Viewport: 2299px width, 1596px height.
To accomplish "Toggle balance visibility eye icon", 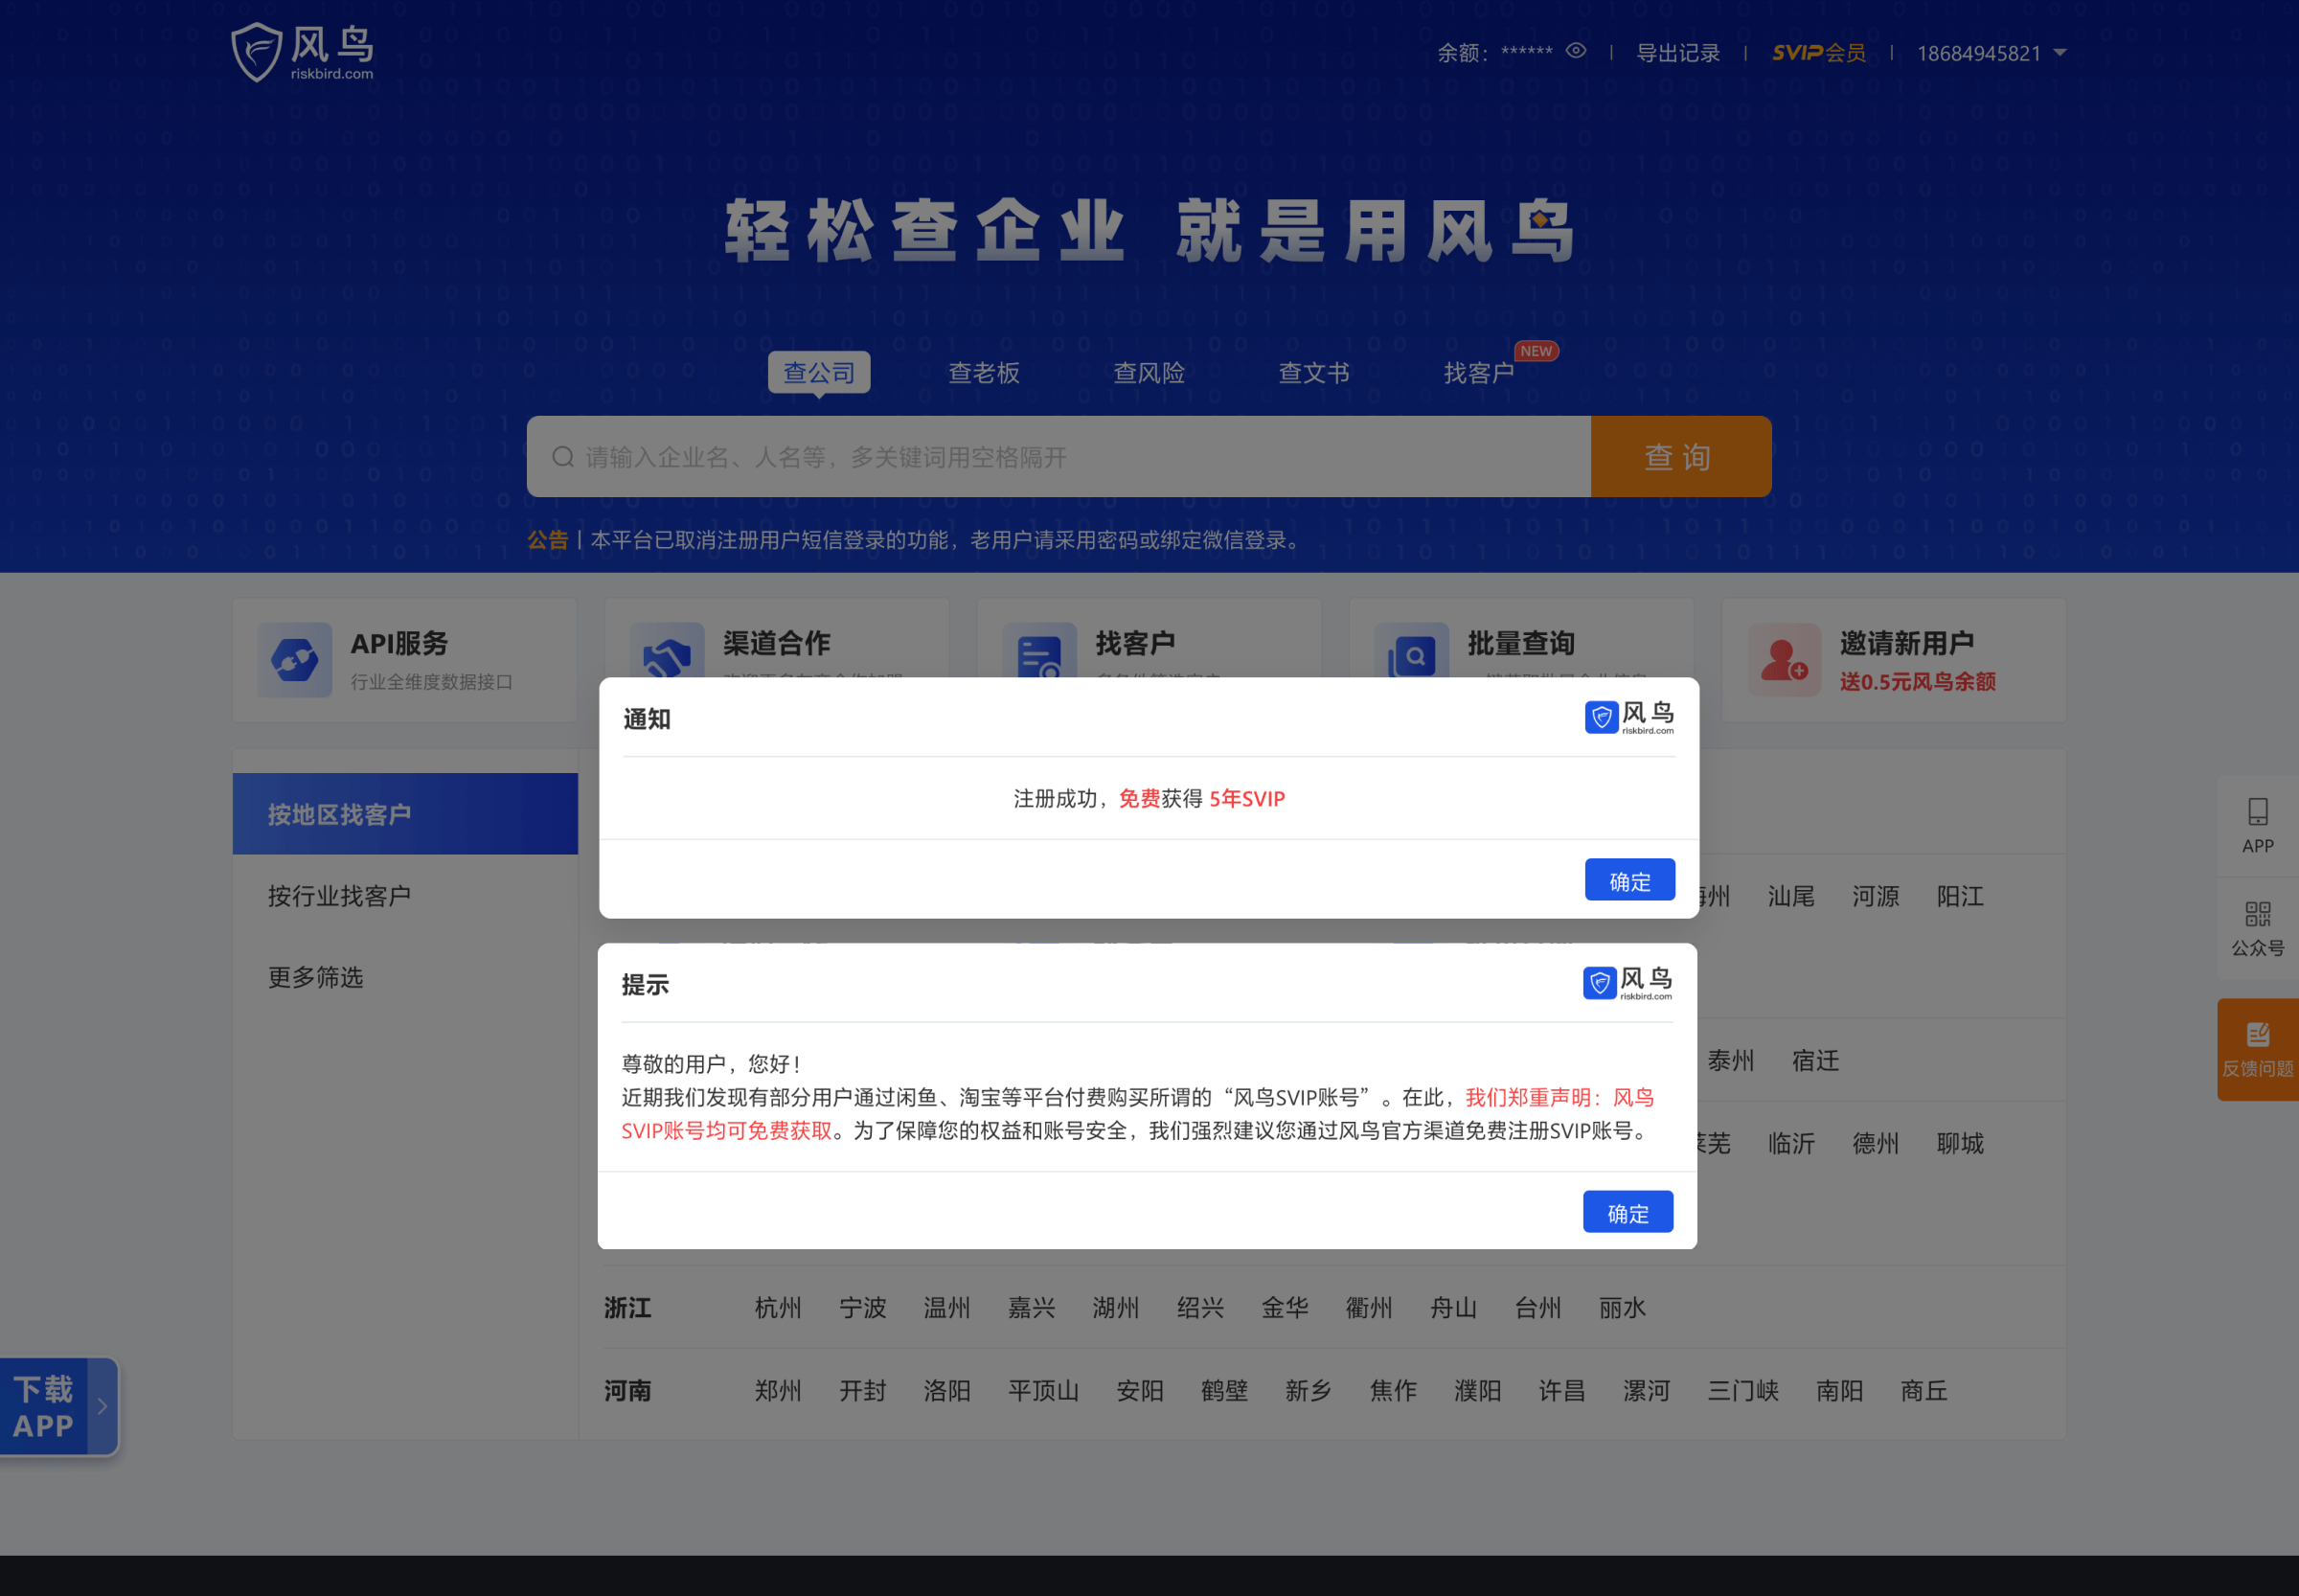I will [1576, 51].
